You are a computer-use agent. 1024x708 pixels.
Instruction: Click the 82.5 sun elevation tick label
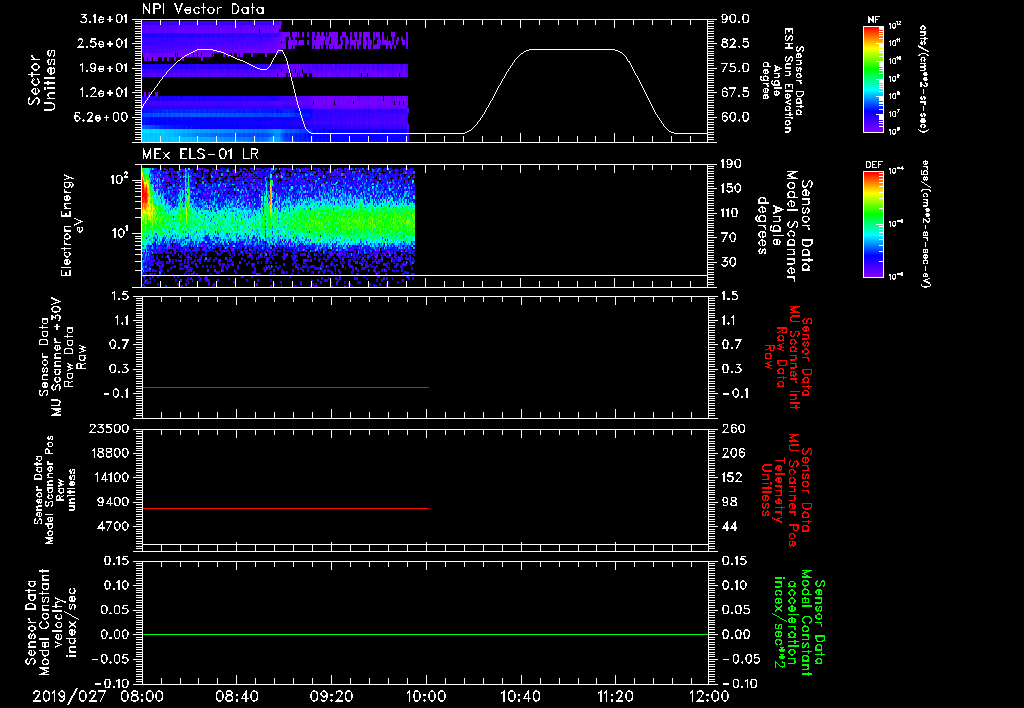[x=735, y=43]
